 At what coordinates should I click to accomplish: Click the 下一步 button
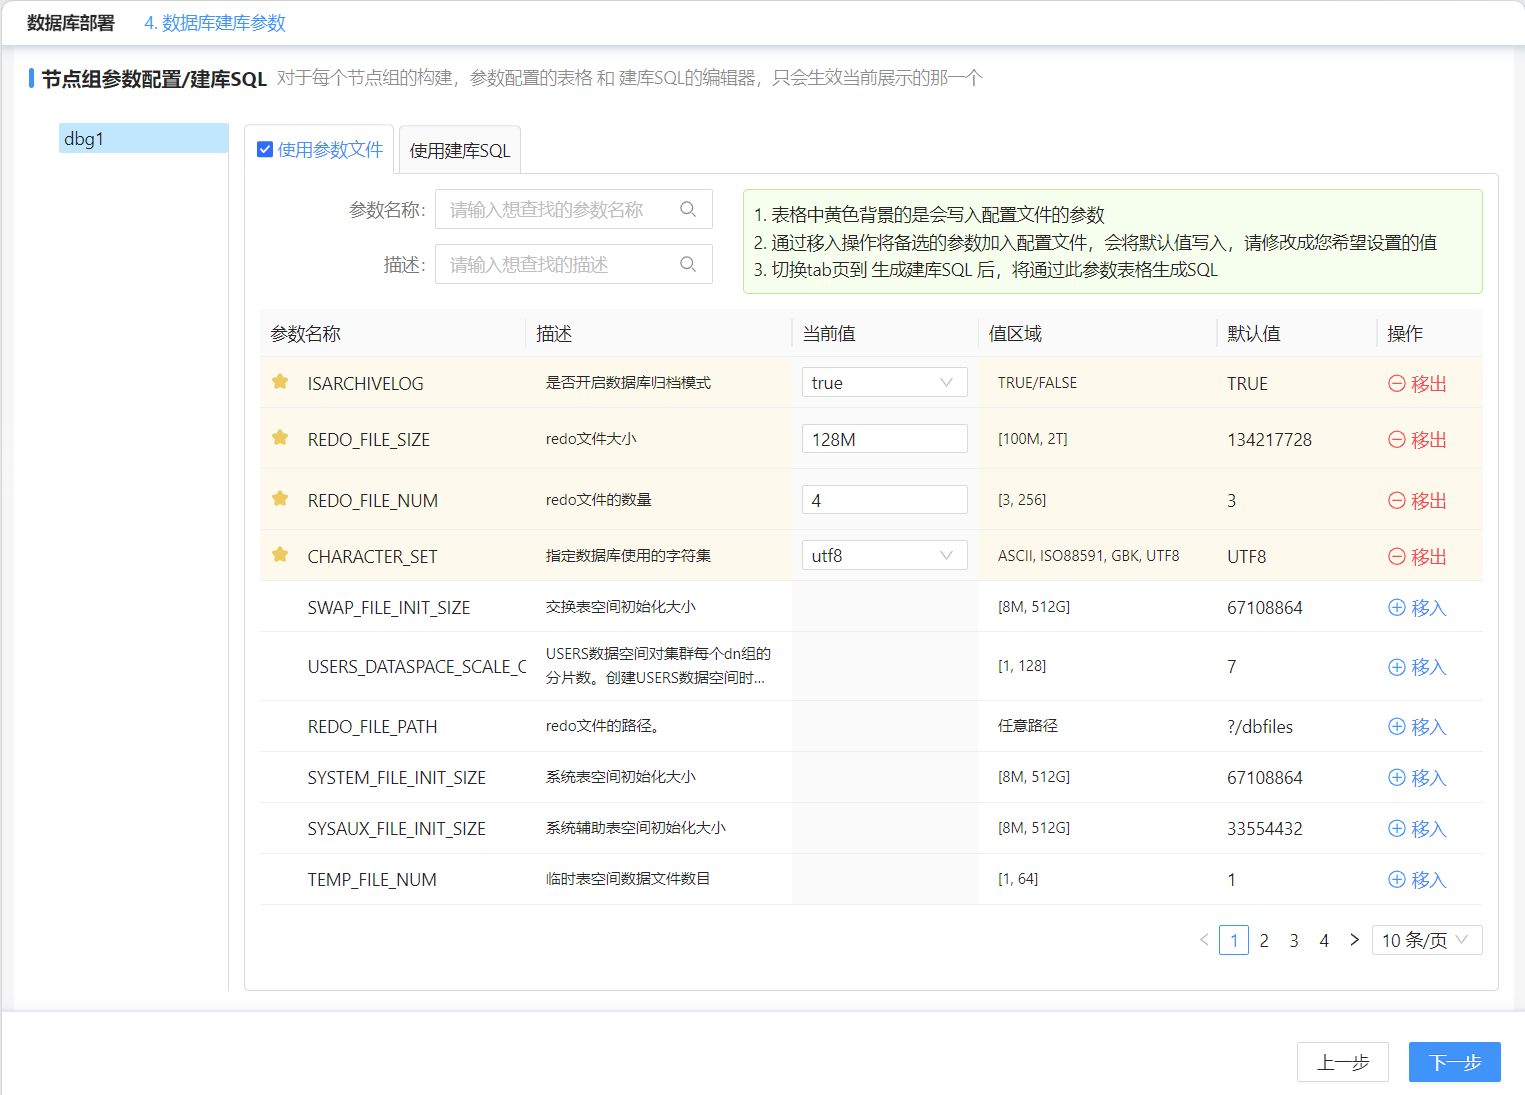click(x=1454, y=1062)
